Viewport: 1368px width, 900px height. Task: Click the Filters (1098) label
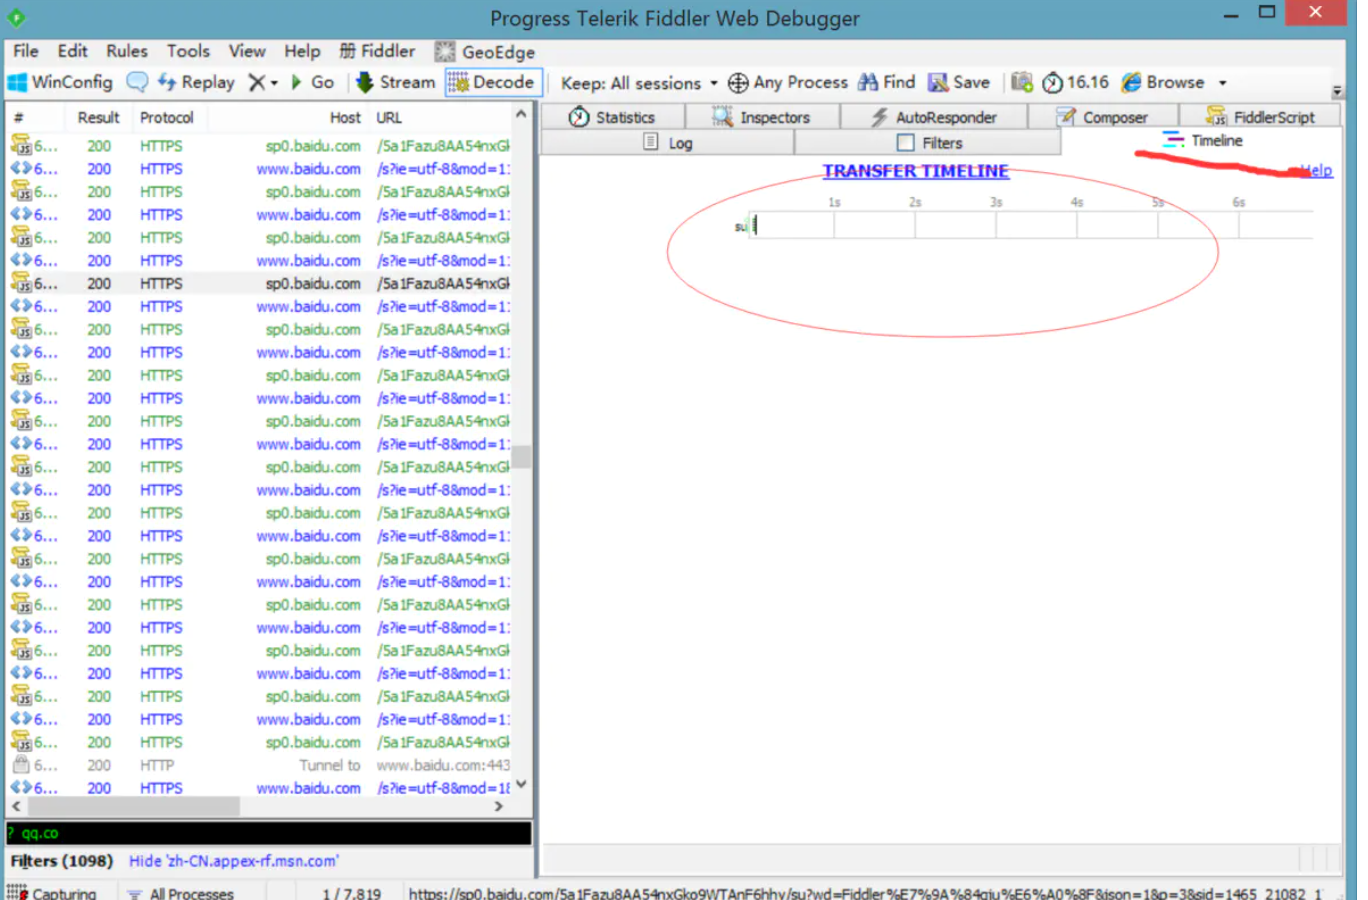click(61, 861)
